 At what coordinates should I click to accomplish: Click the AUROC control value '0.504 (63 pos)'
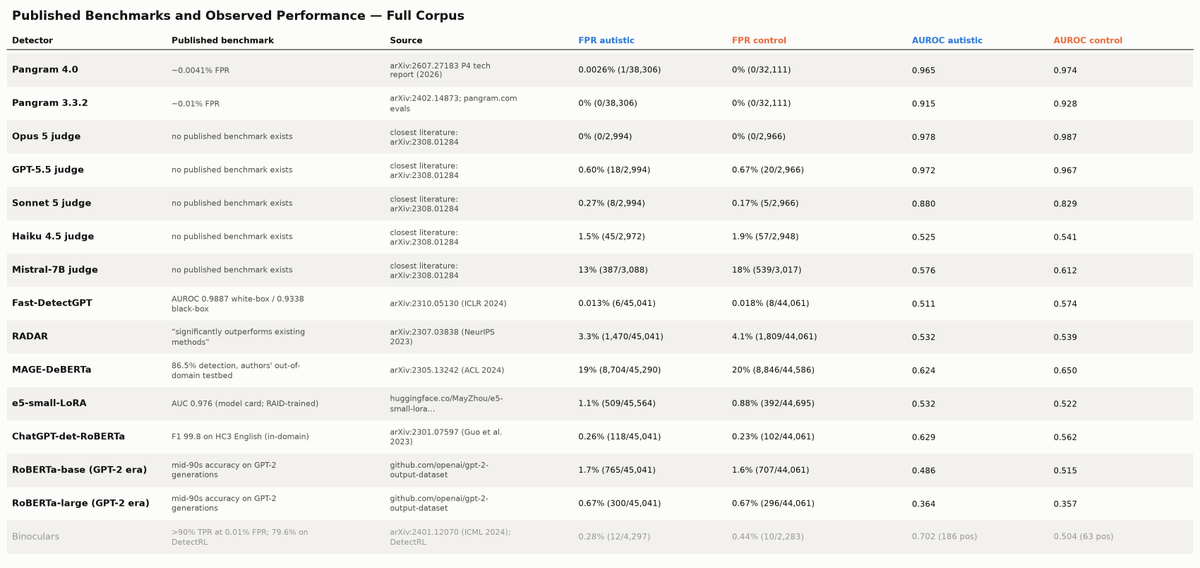click(x=1084, y=537)
